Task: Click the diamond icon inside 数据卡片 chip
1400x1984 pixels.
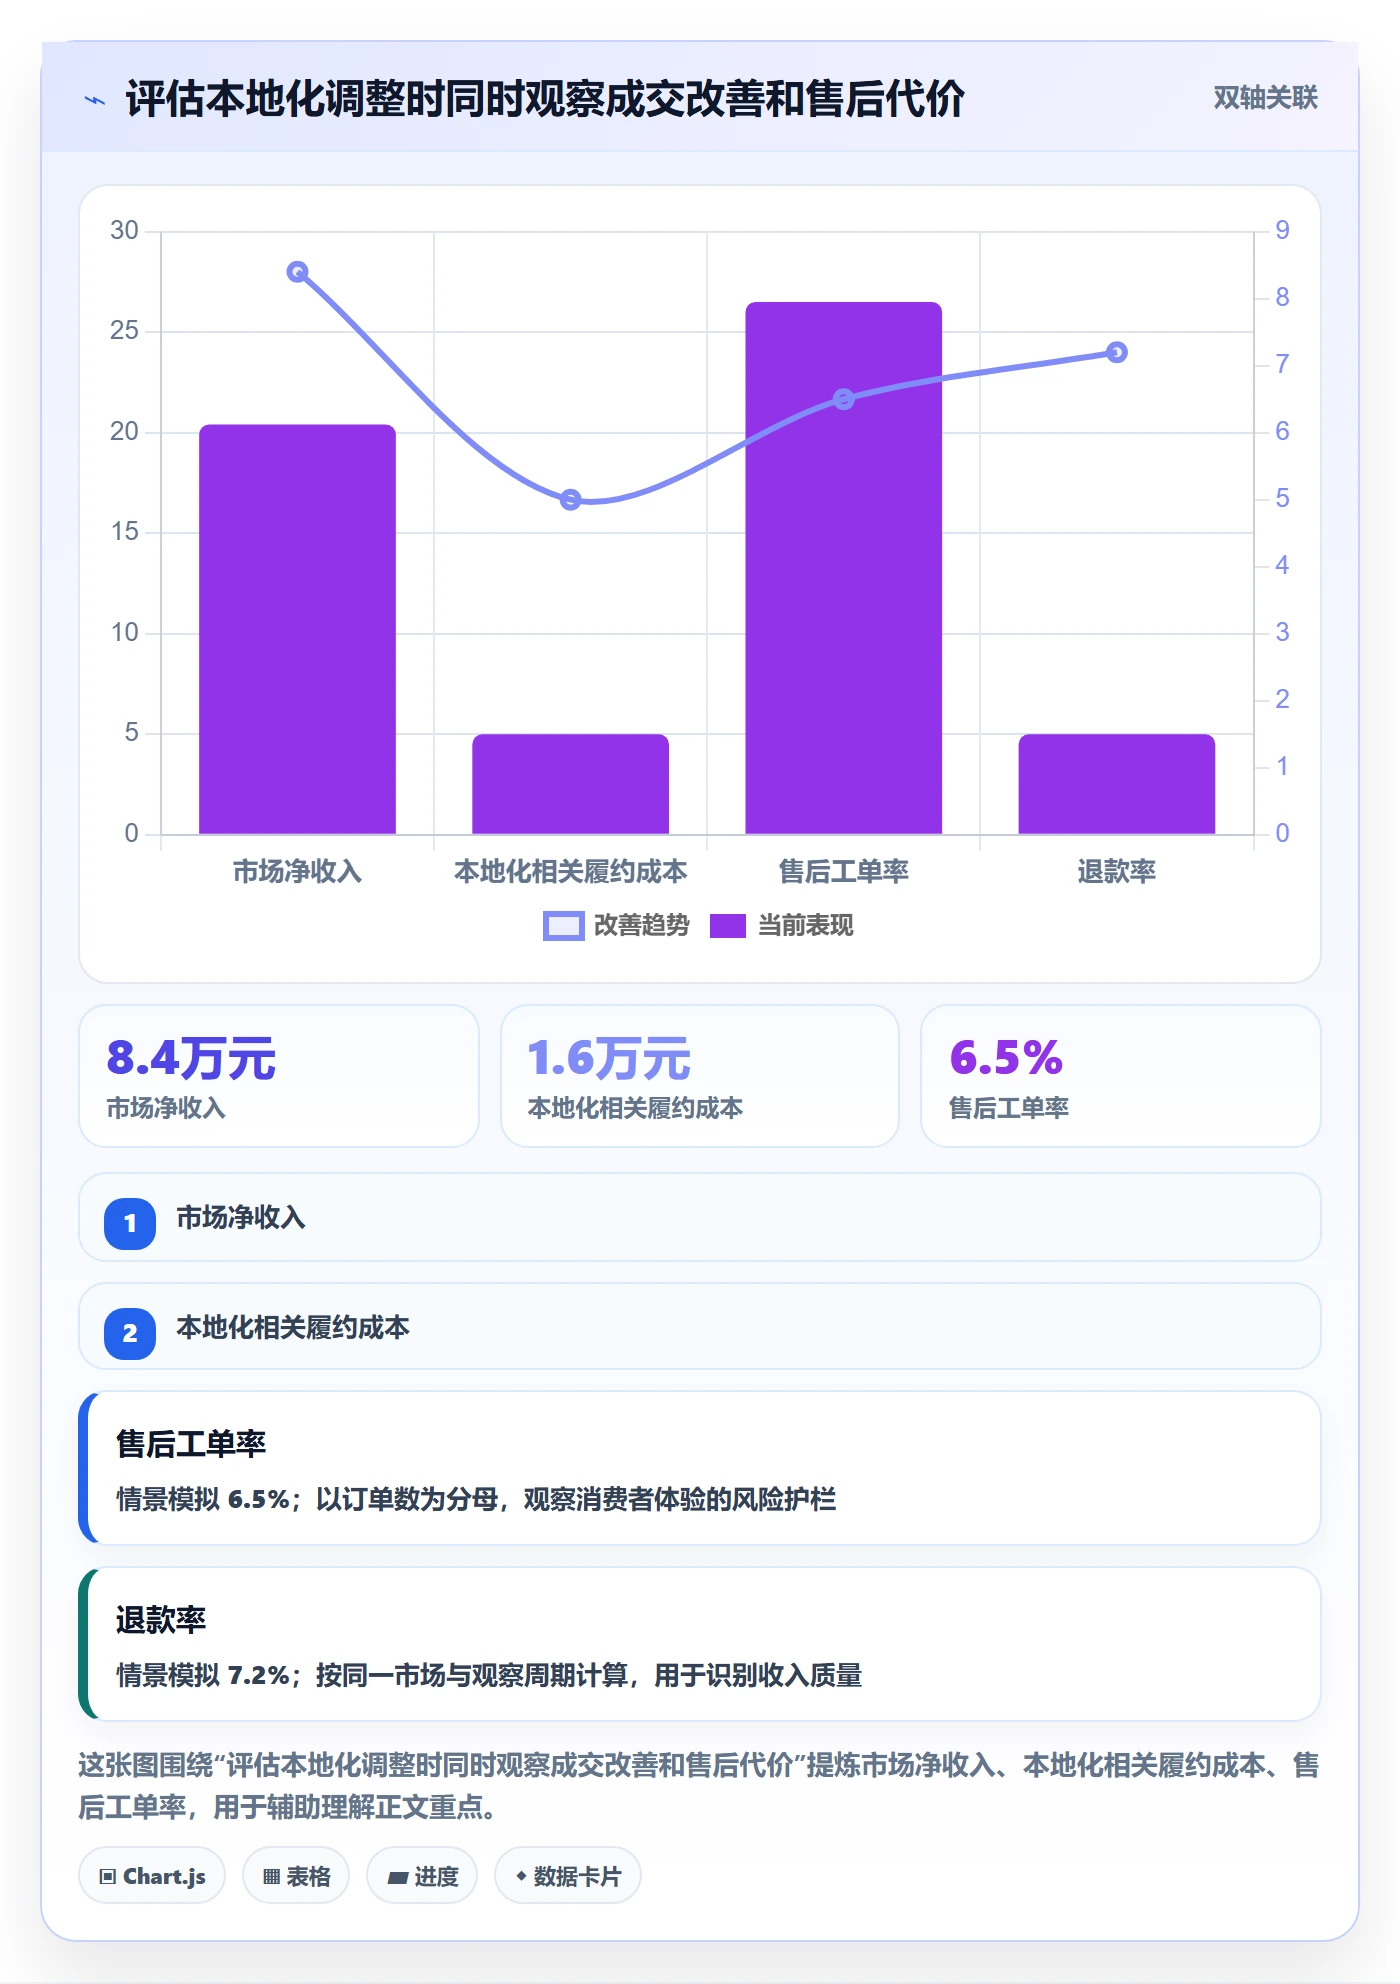Action: [x=521, y=1876]
